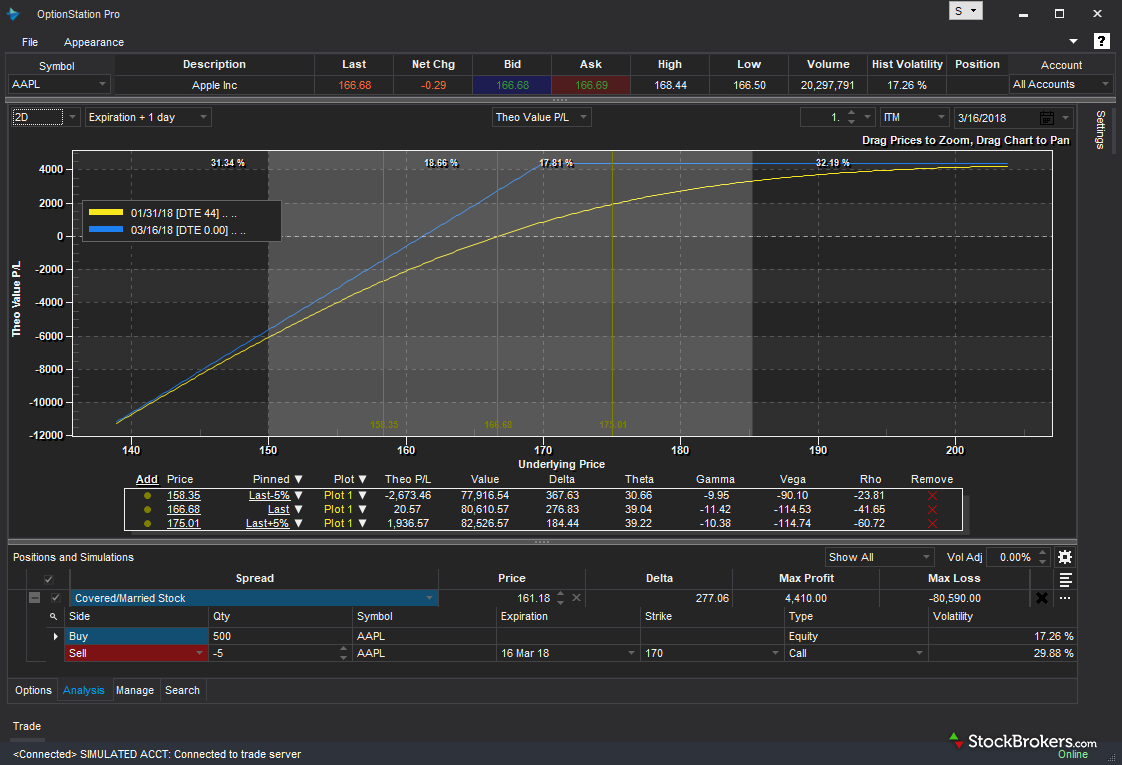Viewport: 1122px width, 765px height.
Task: Toggle the select-all checkbox in spread header
Action: [x=48, y=579]
